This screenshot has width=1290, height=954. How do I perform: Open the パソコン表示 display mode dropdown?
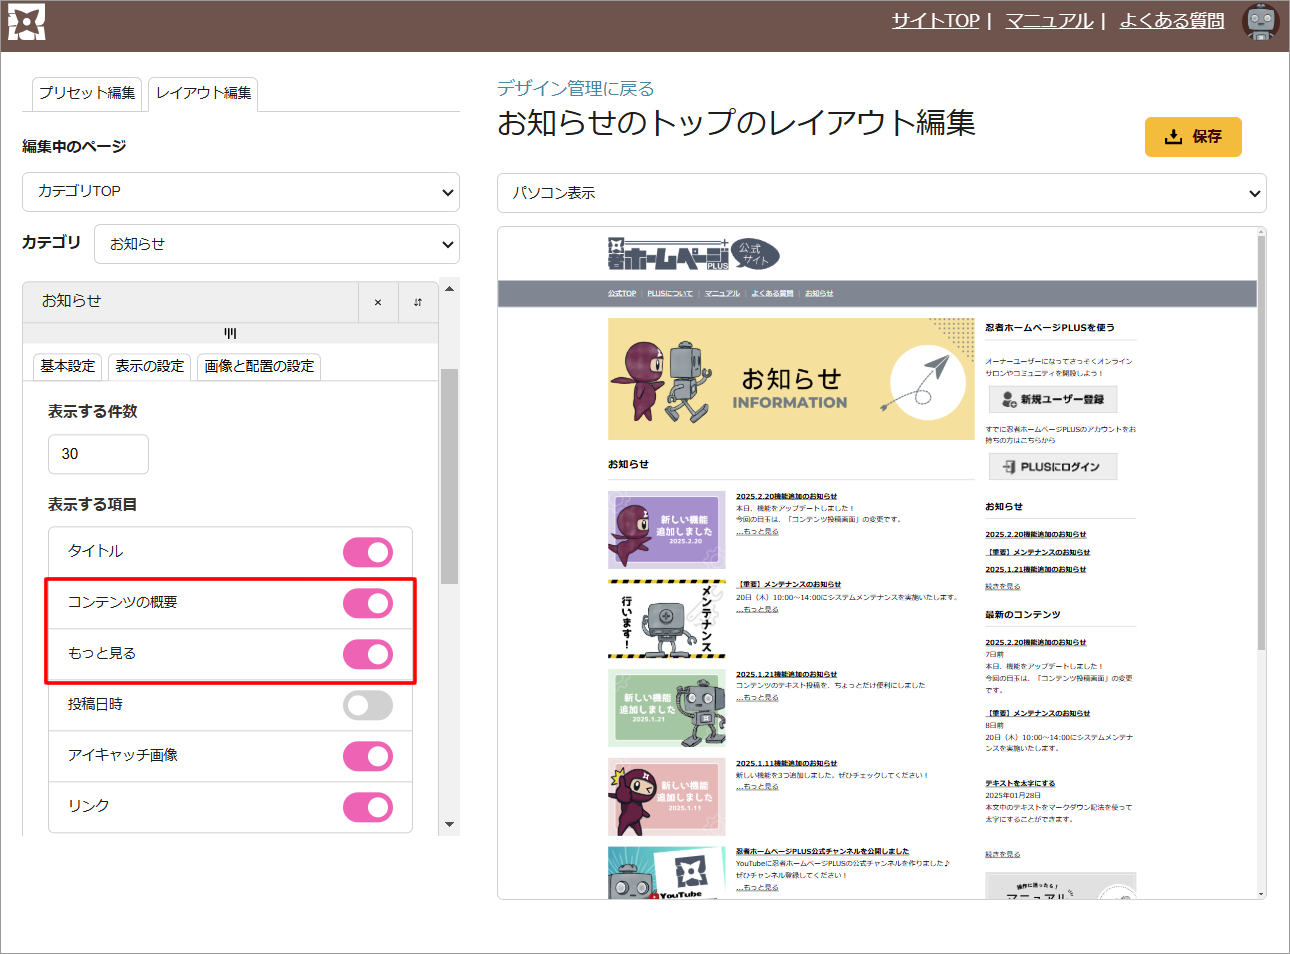click(881, 193)
